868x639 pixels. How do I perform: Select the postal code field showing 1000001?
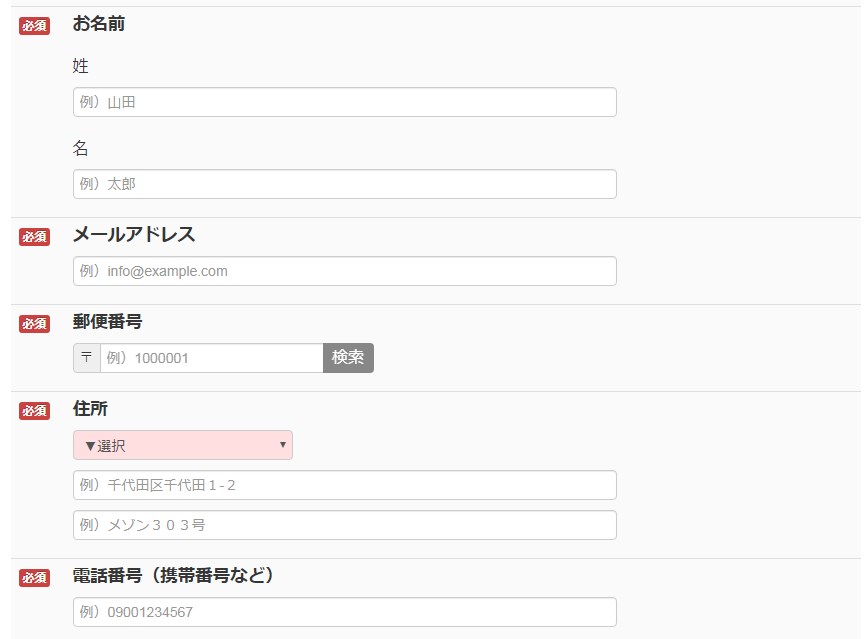coord(211,358)
